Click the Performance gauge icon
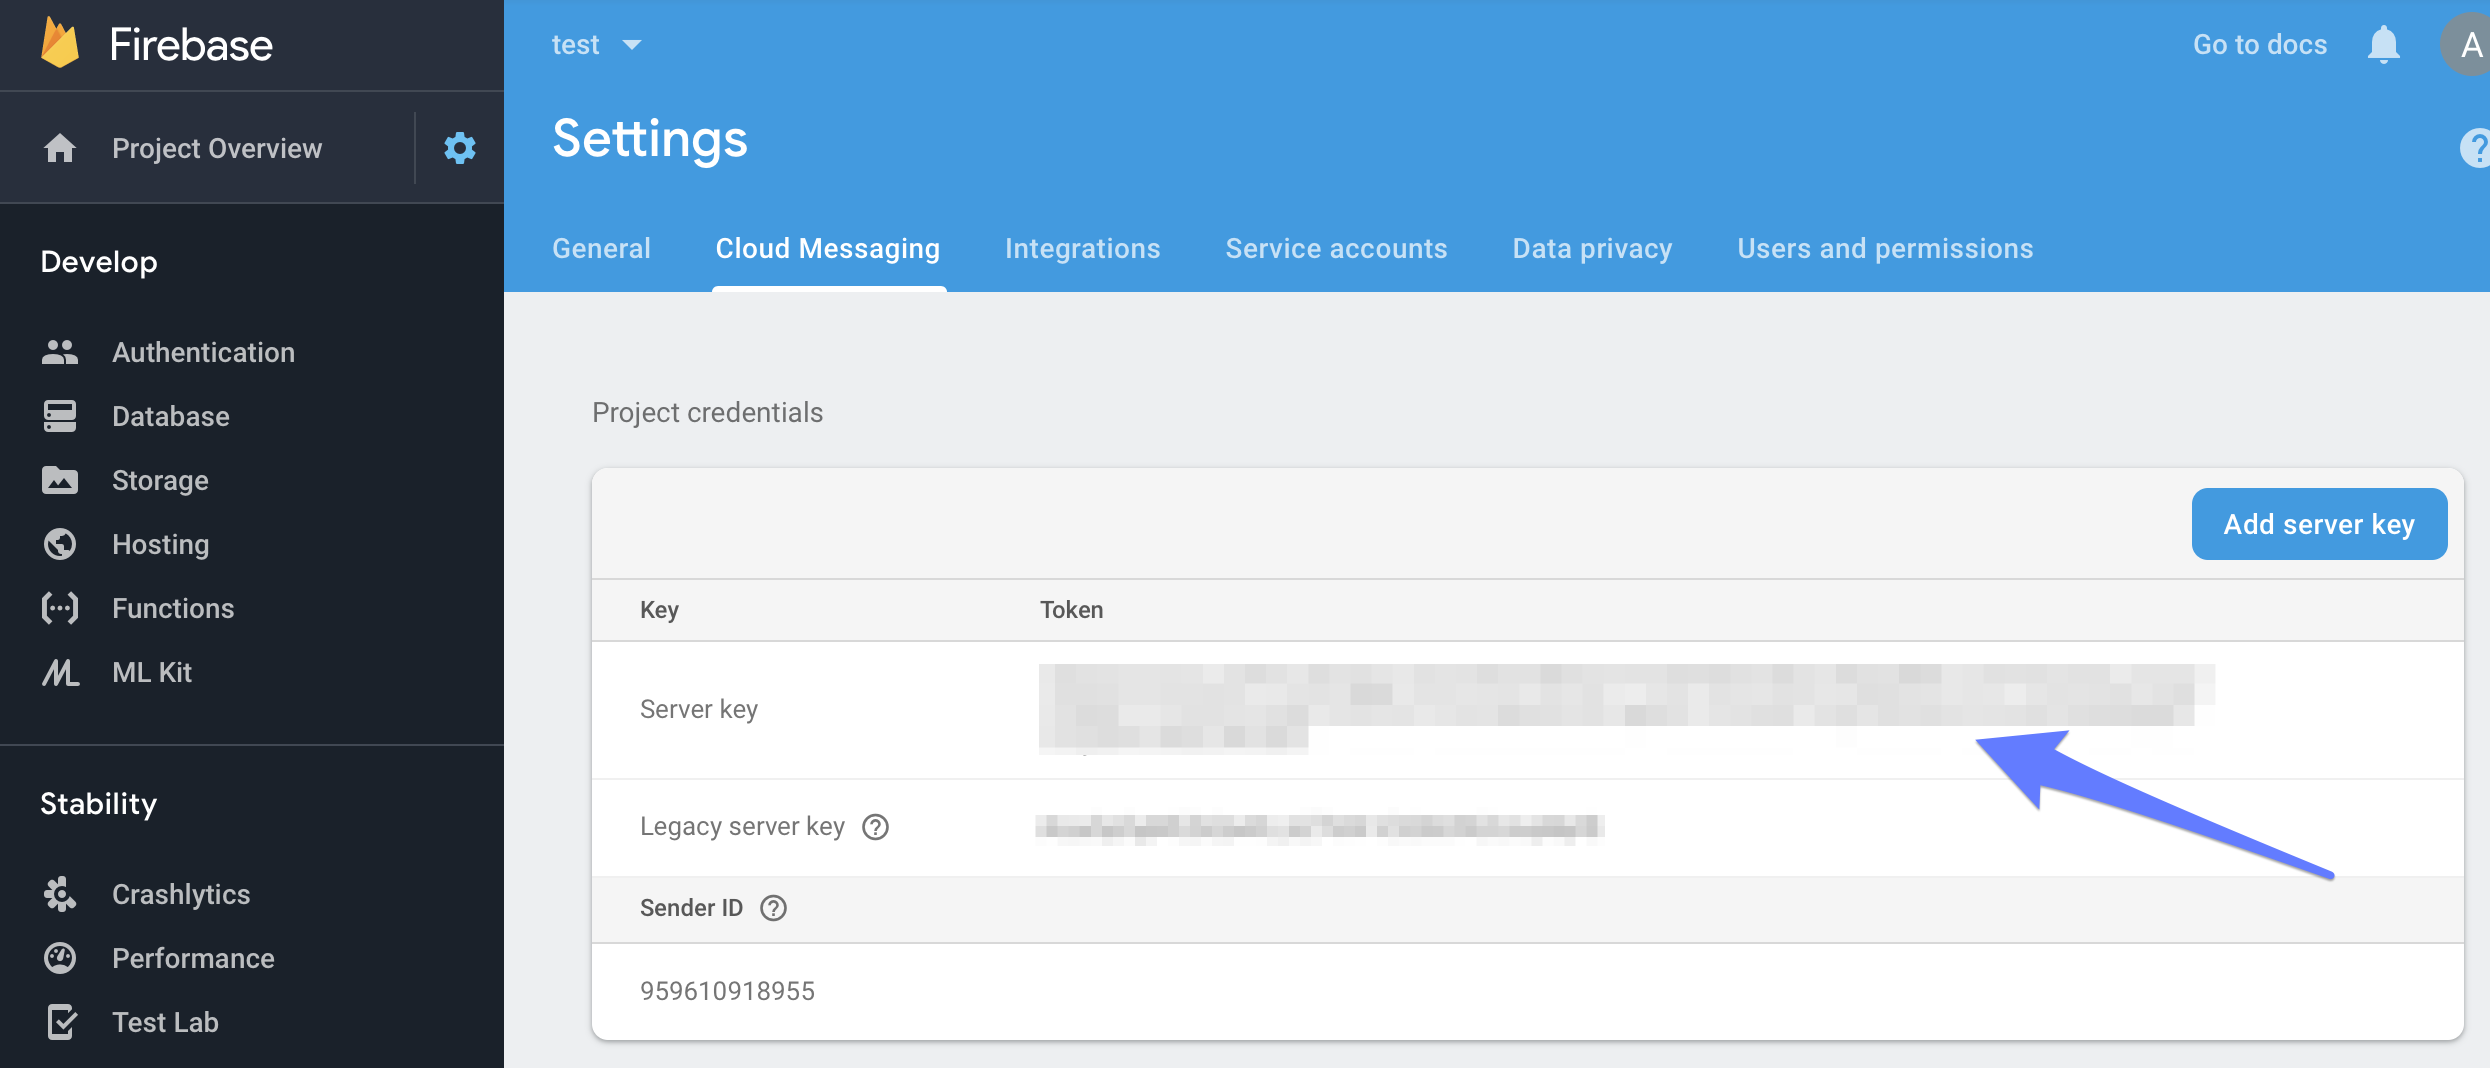The image size is (2490, 1068). (60, 958)
